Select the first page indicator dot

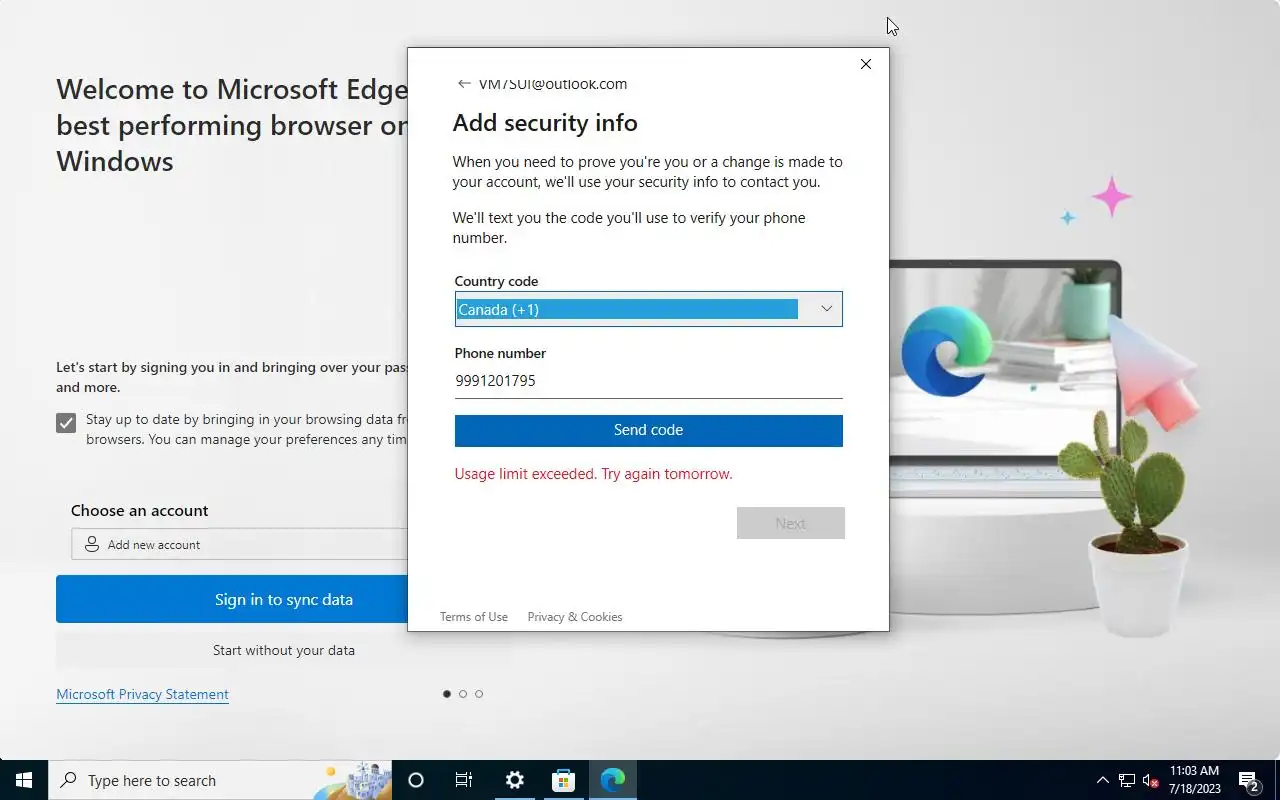point(447,694)
